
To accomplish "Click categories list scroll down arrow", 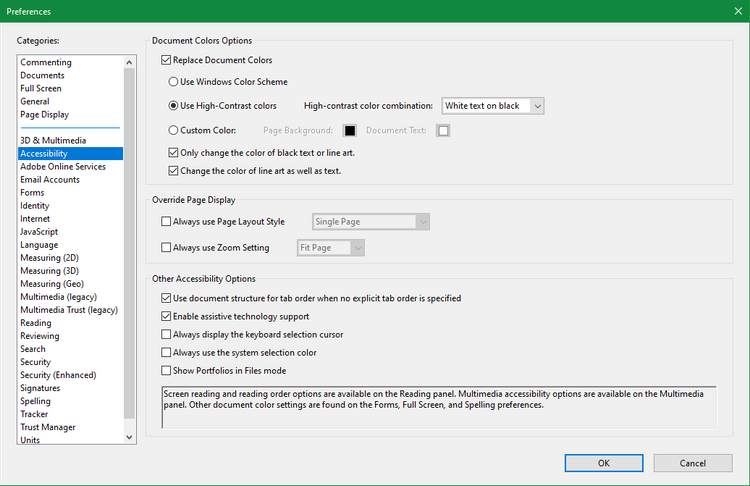I will [129, 437].
